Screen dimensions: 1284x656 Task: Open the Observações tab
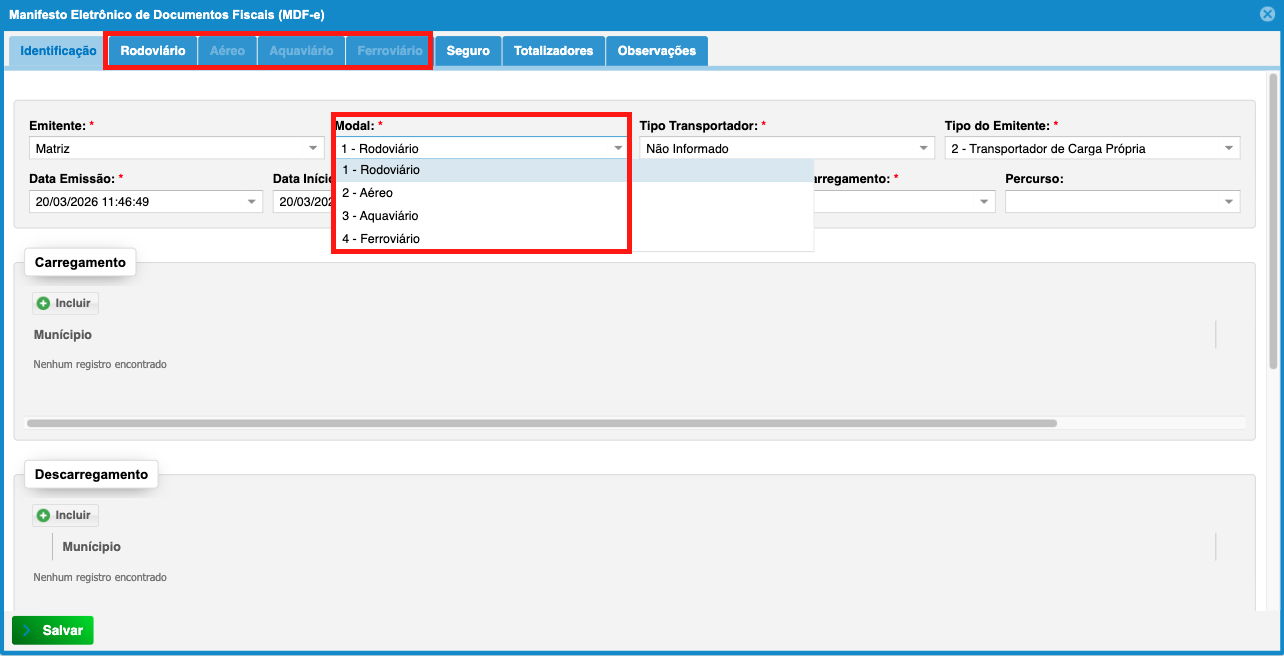click(x=656, y=51)
